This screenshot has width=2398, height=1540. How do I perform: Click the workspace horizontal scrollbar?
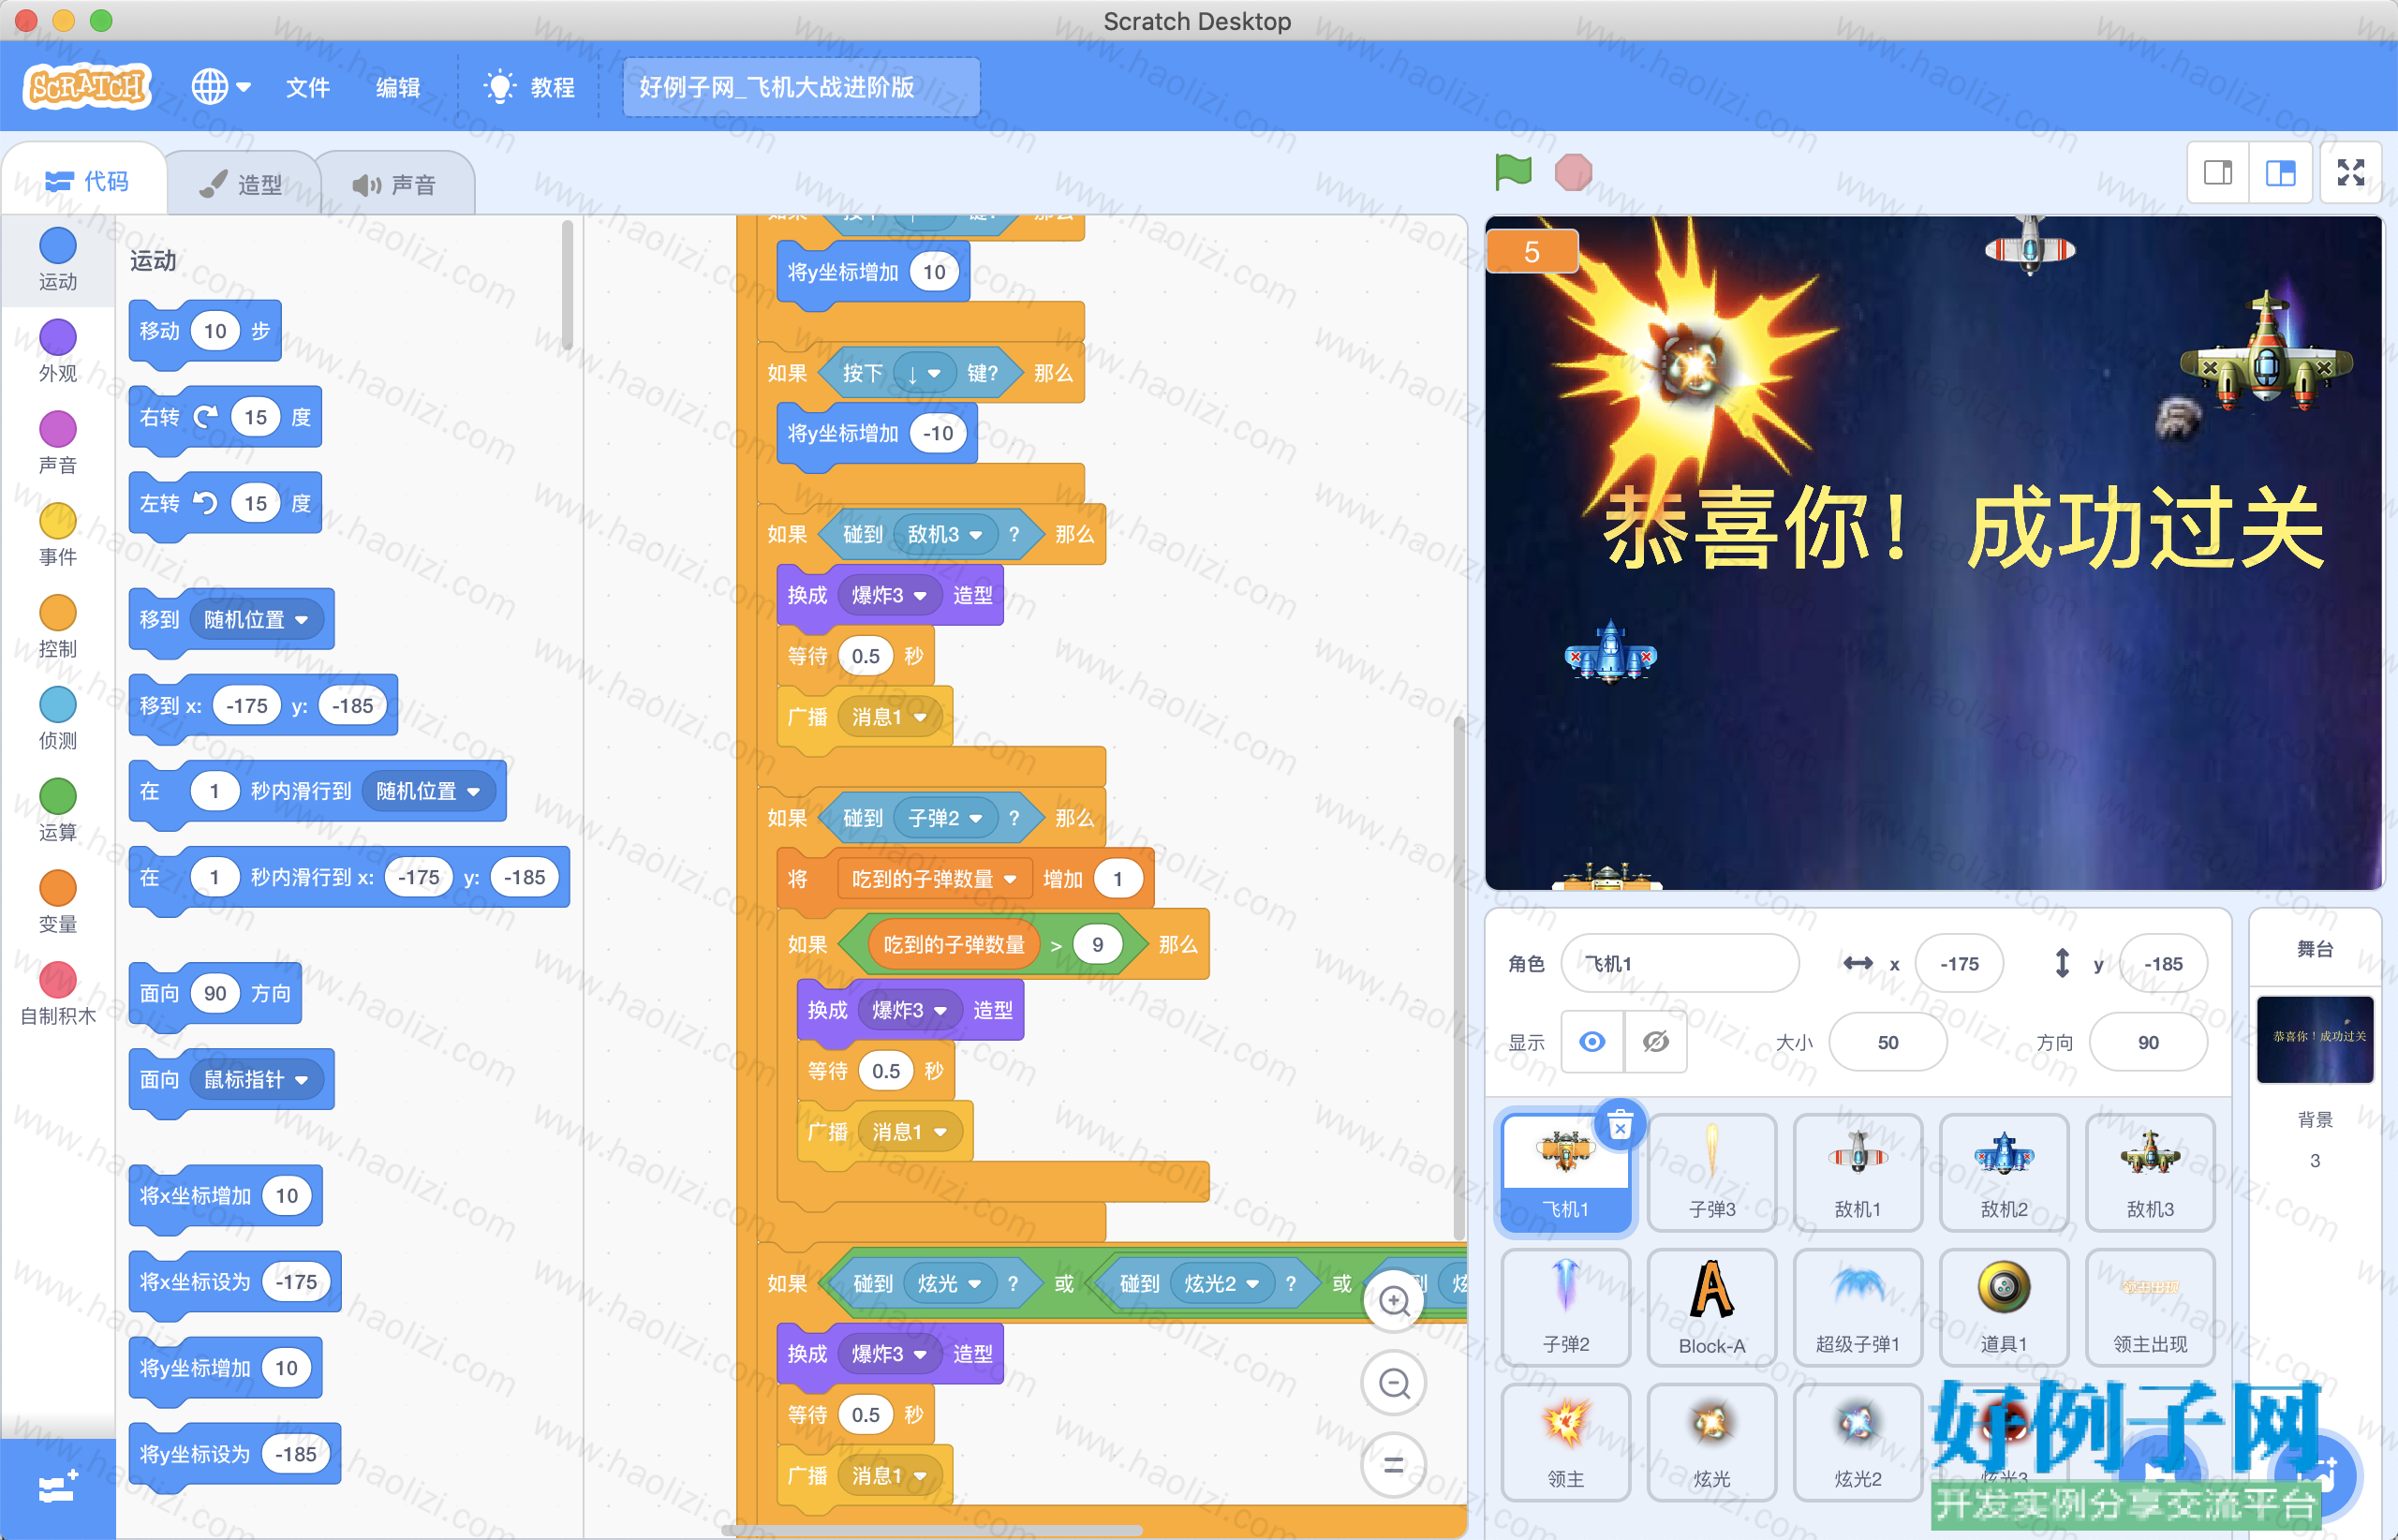pyautogui.click(x=932, y=1530)
